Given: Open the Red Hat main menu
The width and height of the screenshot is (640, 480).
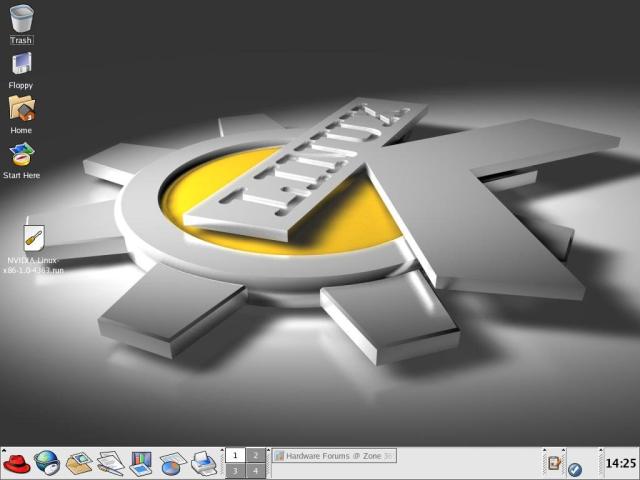Looking at the screenshot, I should (x=16, y=463).
